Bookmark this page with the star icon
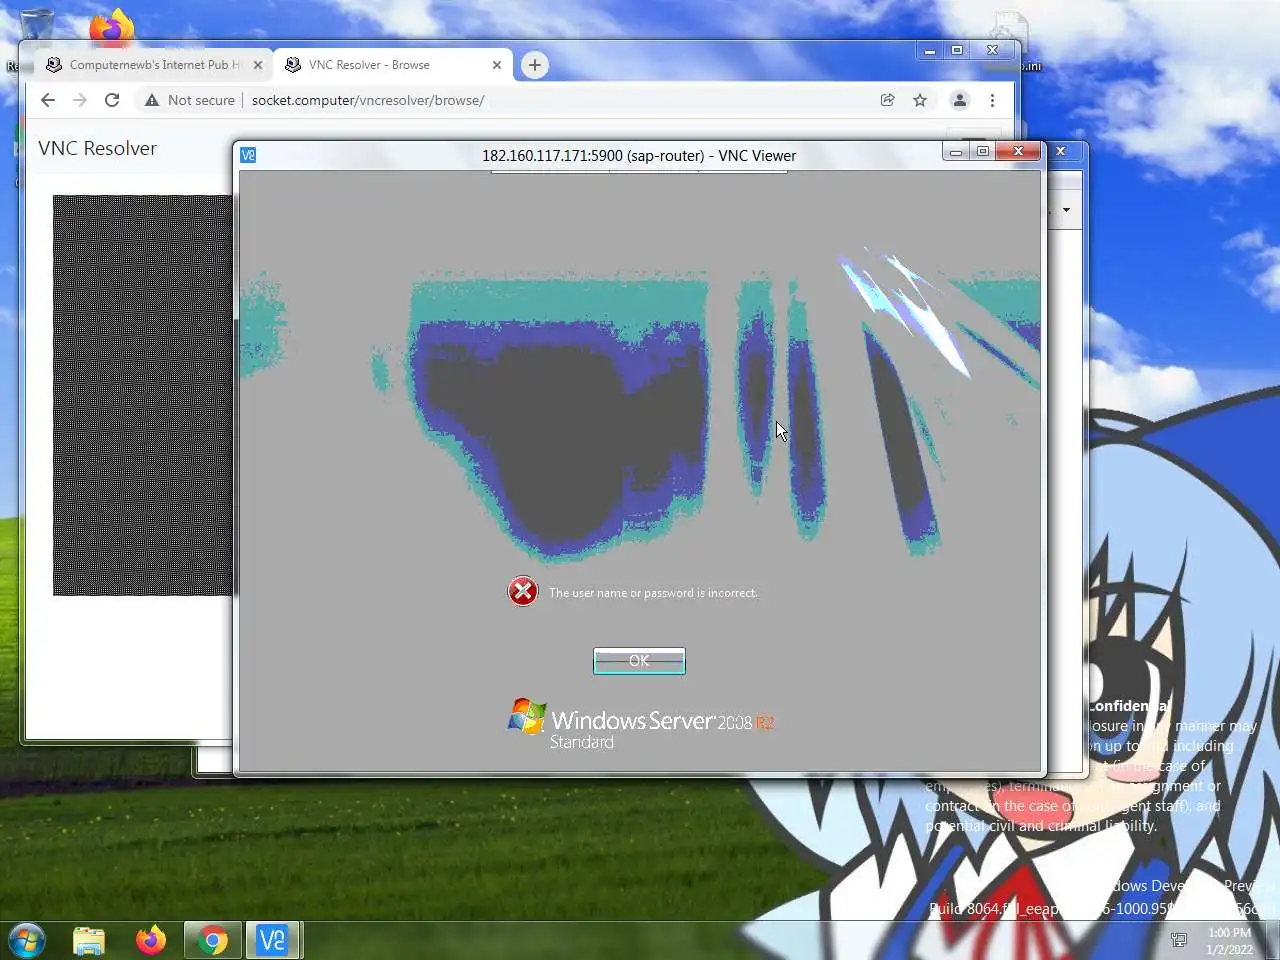This screenshot has height=960, width=1280. (x=920, y=100)
